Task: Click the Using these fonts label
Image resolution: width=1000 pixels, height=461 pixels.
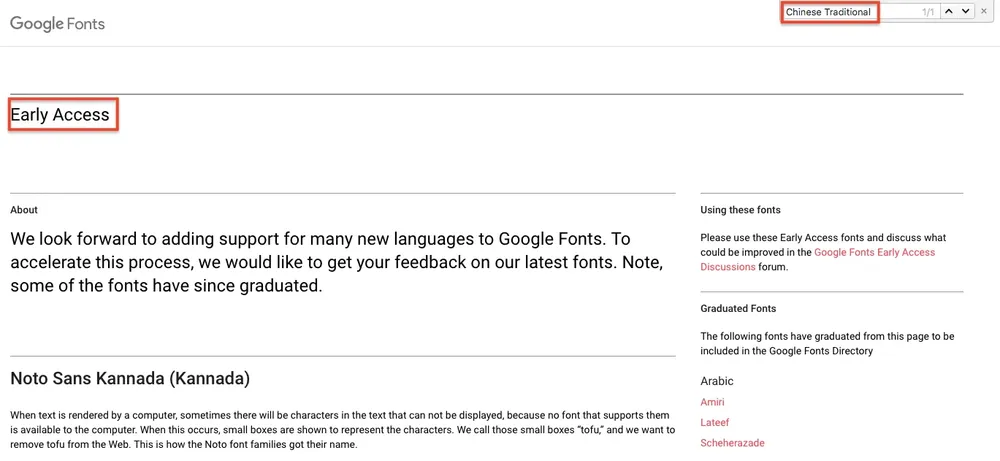Action: pyautogui.click(x=740, y=210)
